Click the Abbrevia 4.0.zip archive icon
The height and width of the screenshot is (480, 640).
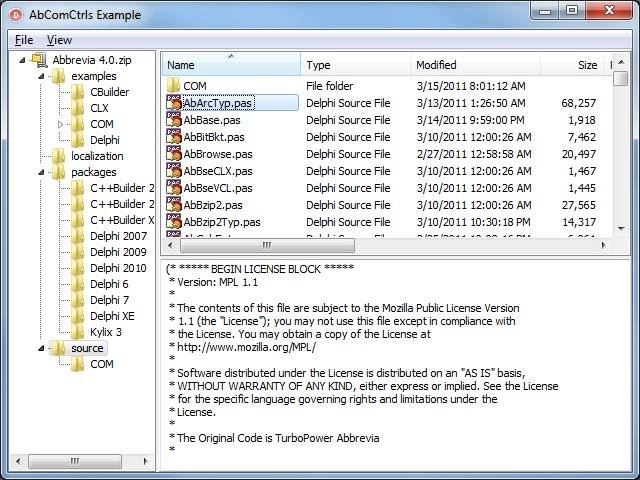[x=40, y=60]
